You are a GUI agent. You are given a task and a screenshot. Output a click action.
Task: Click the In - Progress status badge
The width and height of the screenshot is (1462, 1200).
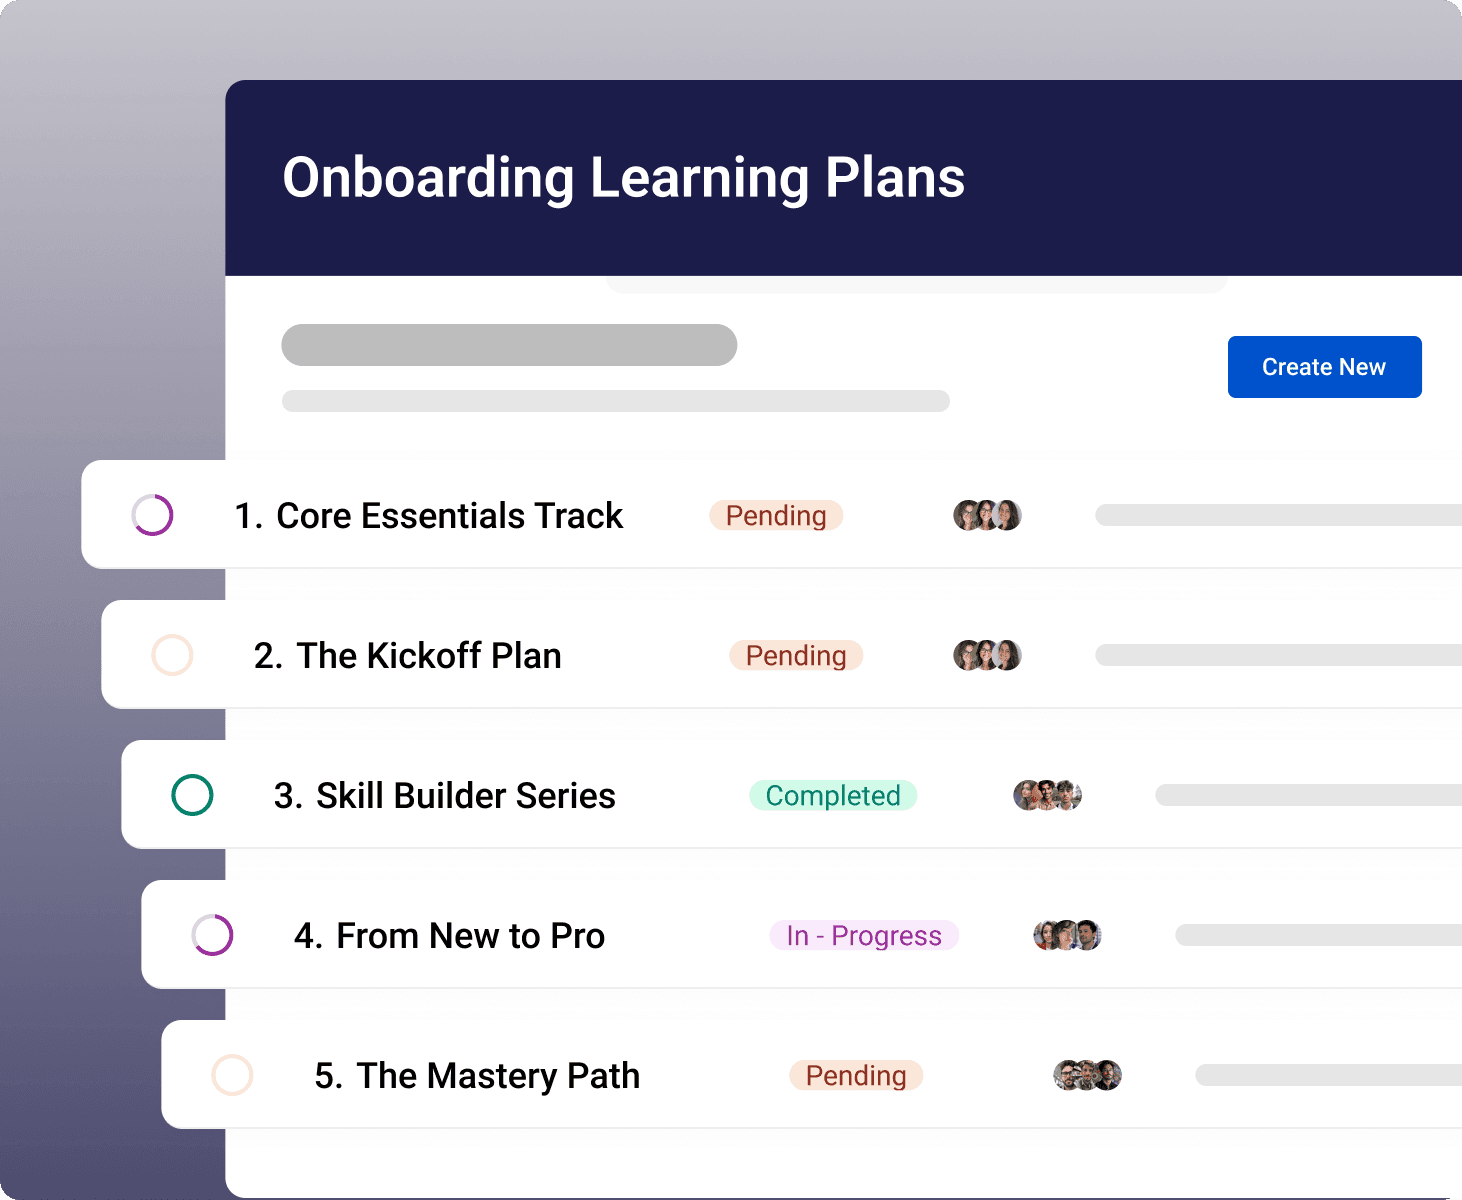coord(864,935)
